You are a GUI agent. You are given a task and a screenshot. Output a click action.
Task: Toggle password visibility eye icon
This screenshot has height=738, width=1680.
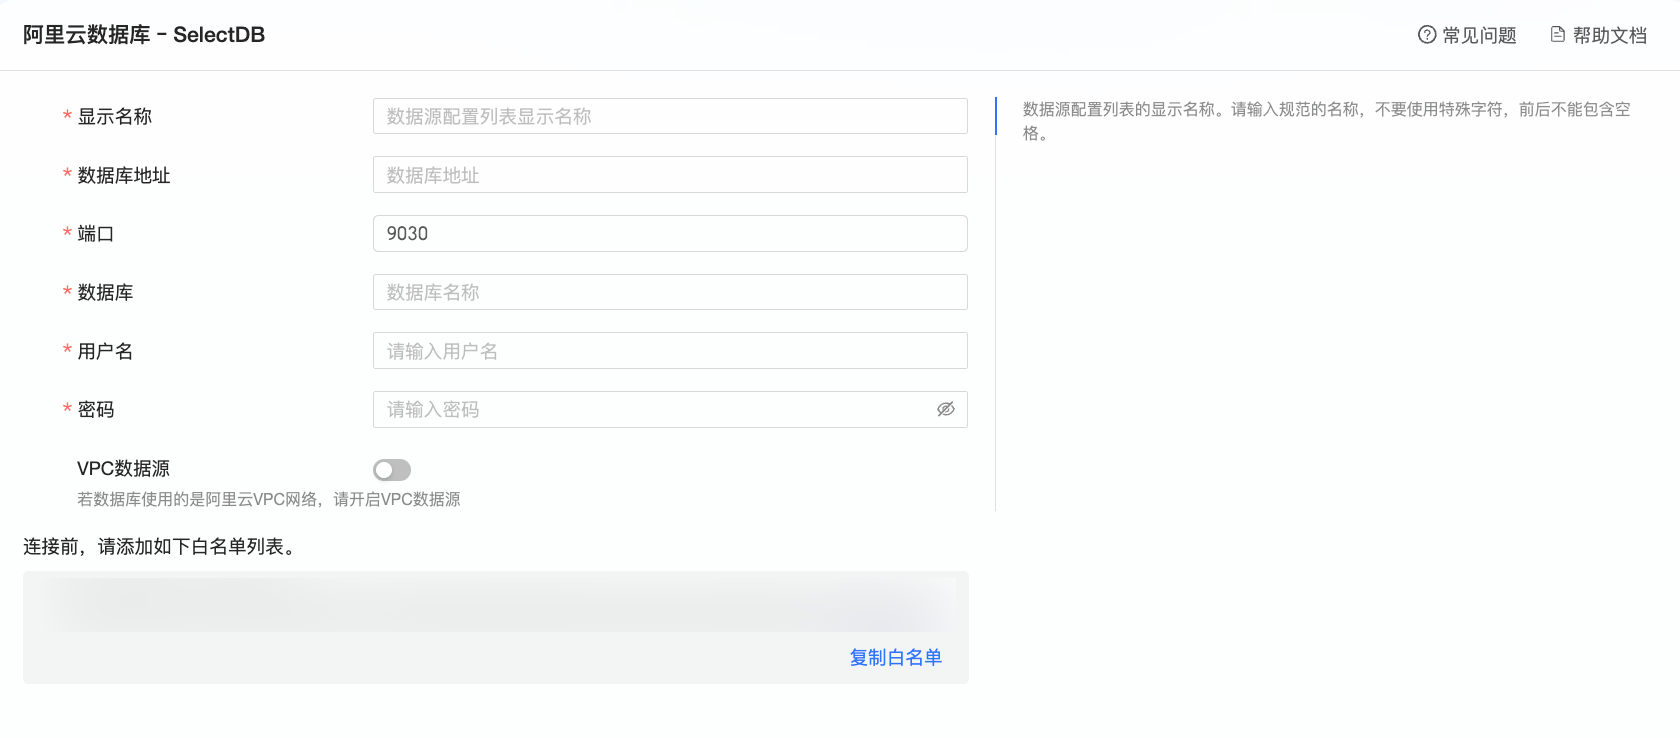coord(946,409)
